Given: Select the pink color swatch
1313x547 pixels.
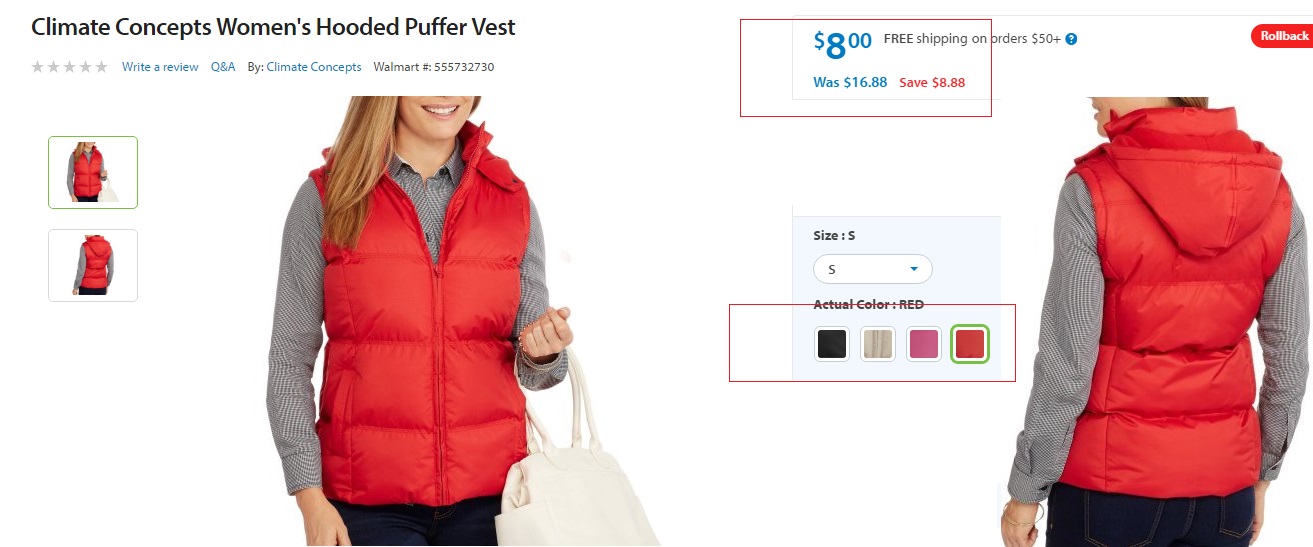Looking at the screenshot, I should click(x=924, y=344).
